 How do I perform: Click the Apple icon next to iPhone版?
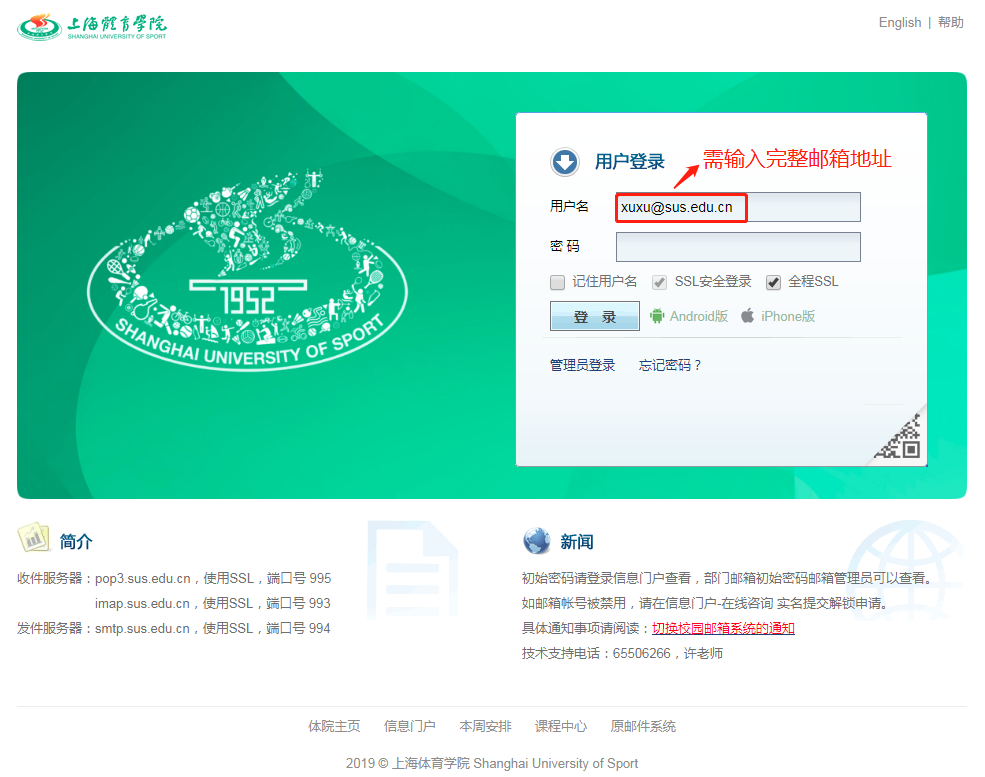747,315
